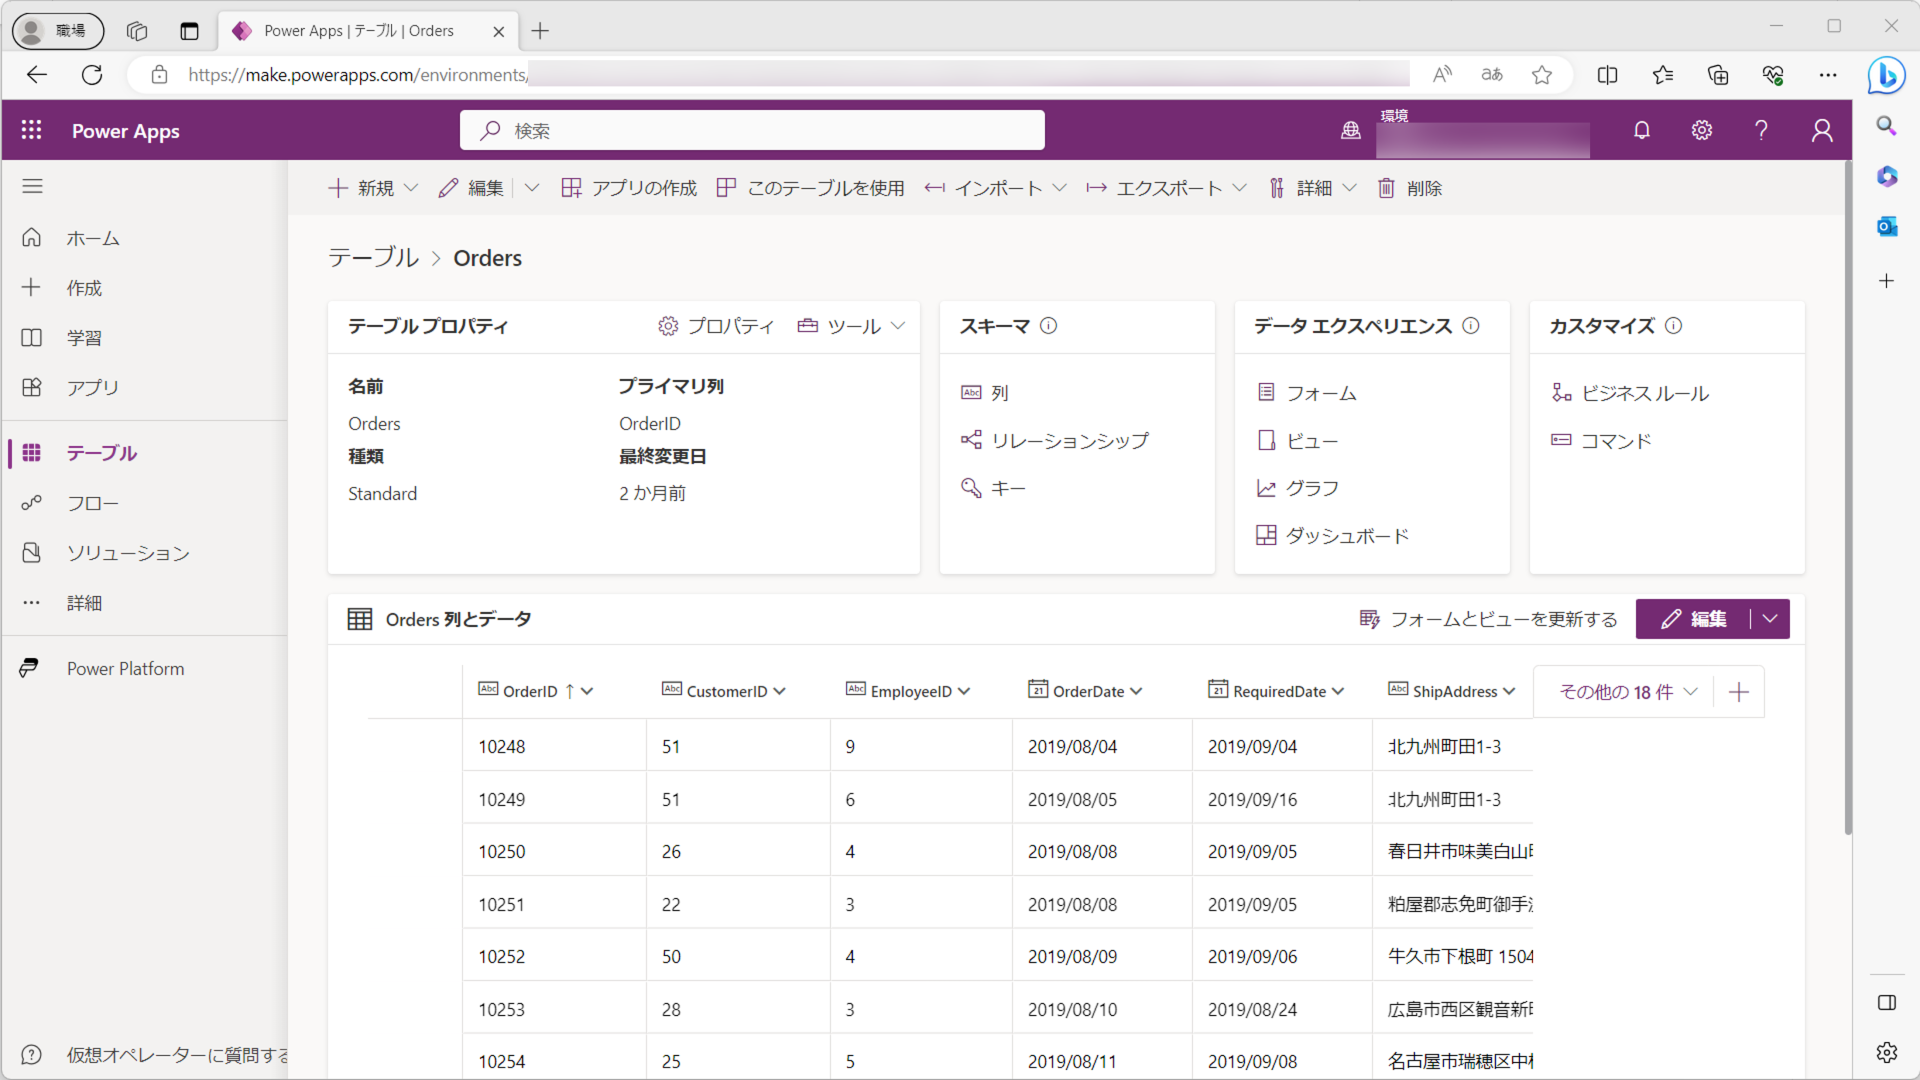The image size is (1920, 1080).
Task: Collapse the left navigation hamburger menu
Action: tap(32, 186)
